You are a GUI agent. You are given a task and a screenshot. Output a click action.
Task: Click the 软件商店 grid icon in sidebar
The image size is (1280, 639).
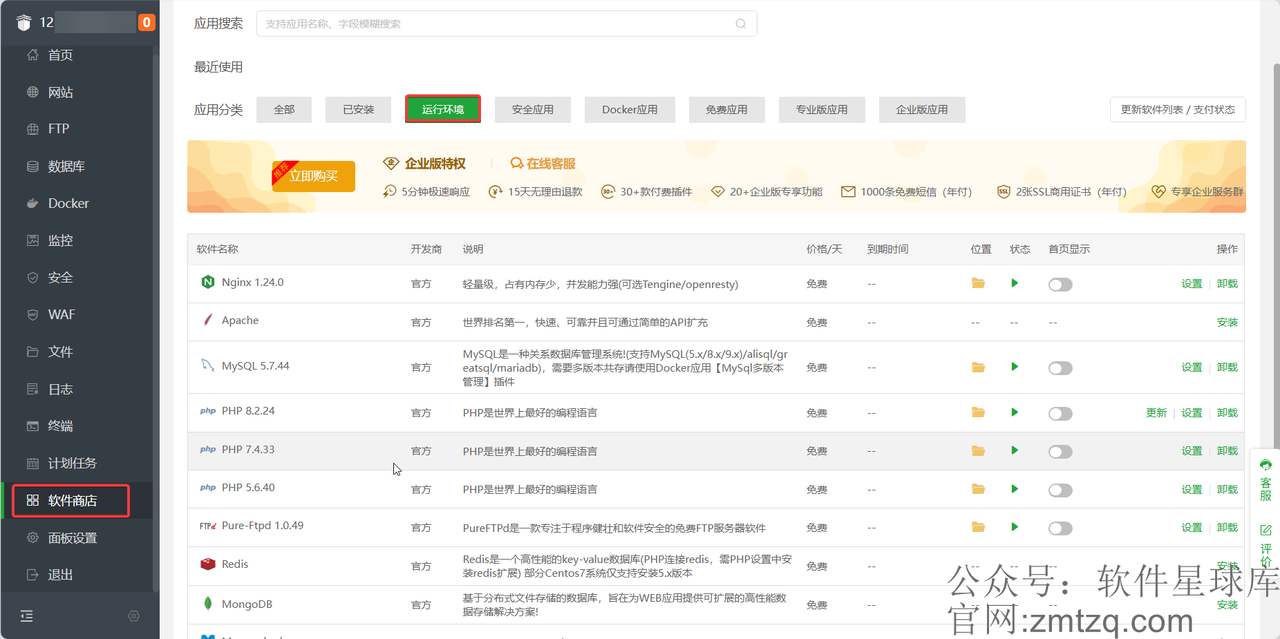[32, 500]
